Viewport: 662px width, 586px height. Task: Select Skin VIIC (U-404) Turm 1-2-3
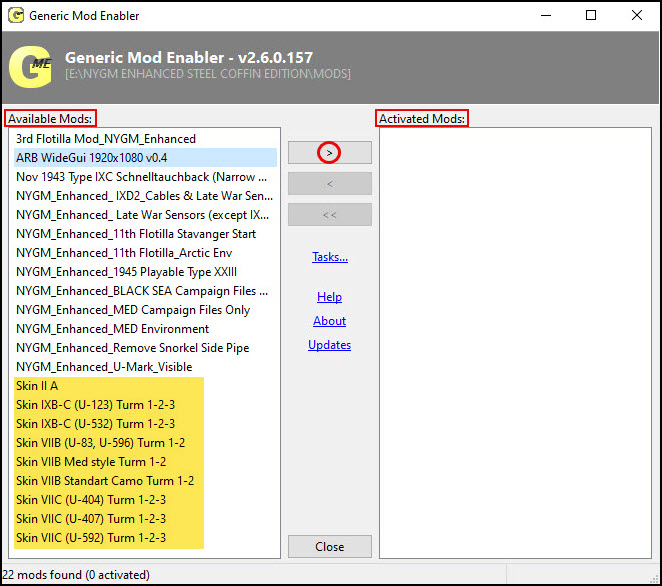pyautogui.click(x=145, y=499)
